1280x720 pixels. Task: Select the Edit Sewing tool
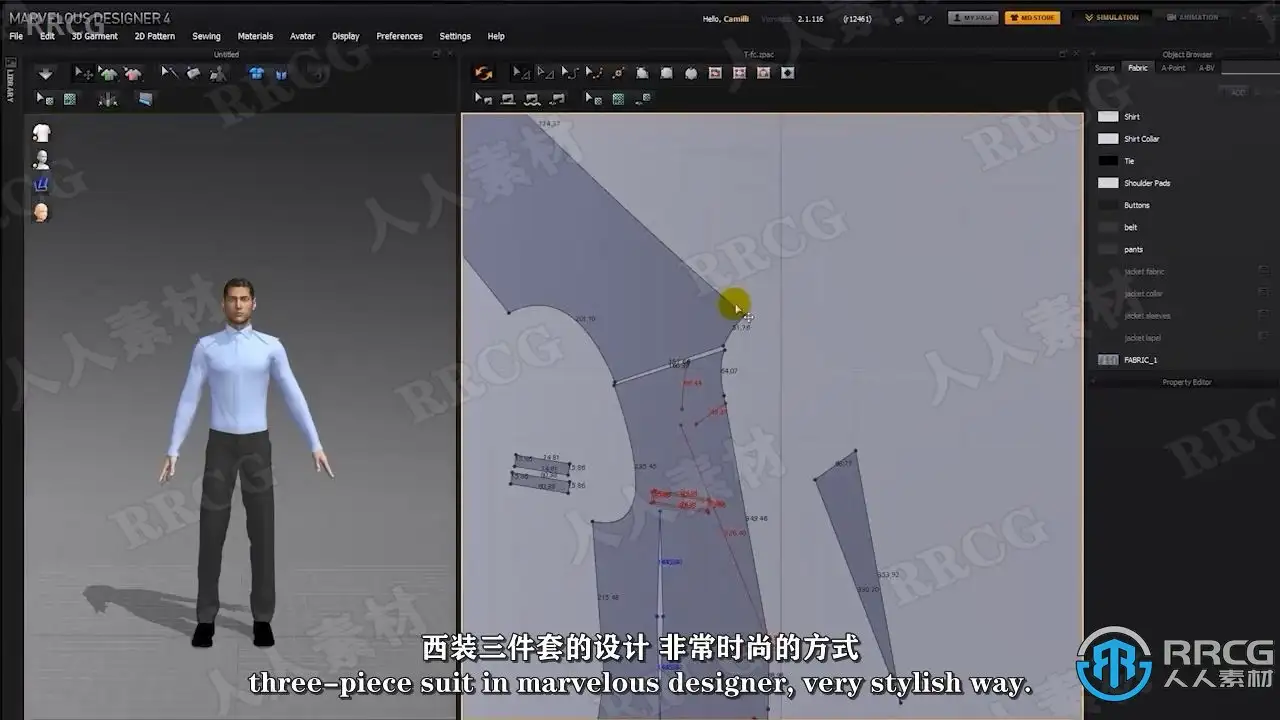pyautogui.click(x=484, y=99)
